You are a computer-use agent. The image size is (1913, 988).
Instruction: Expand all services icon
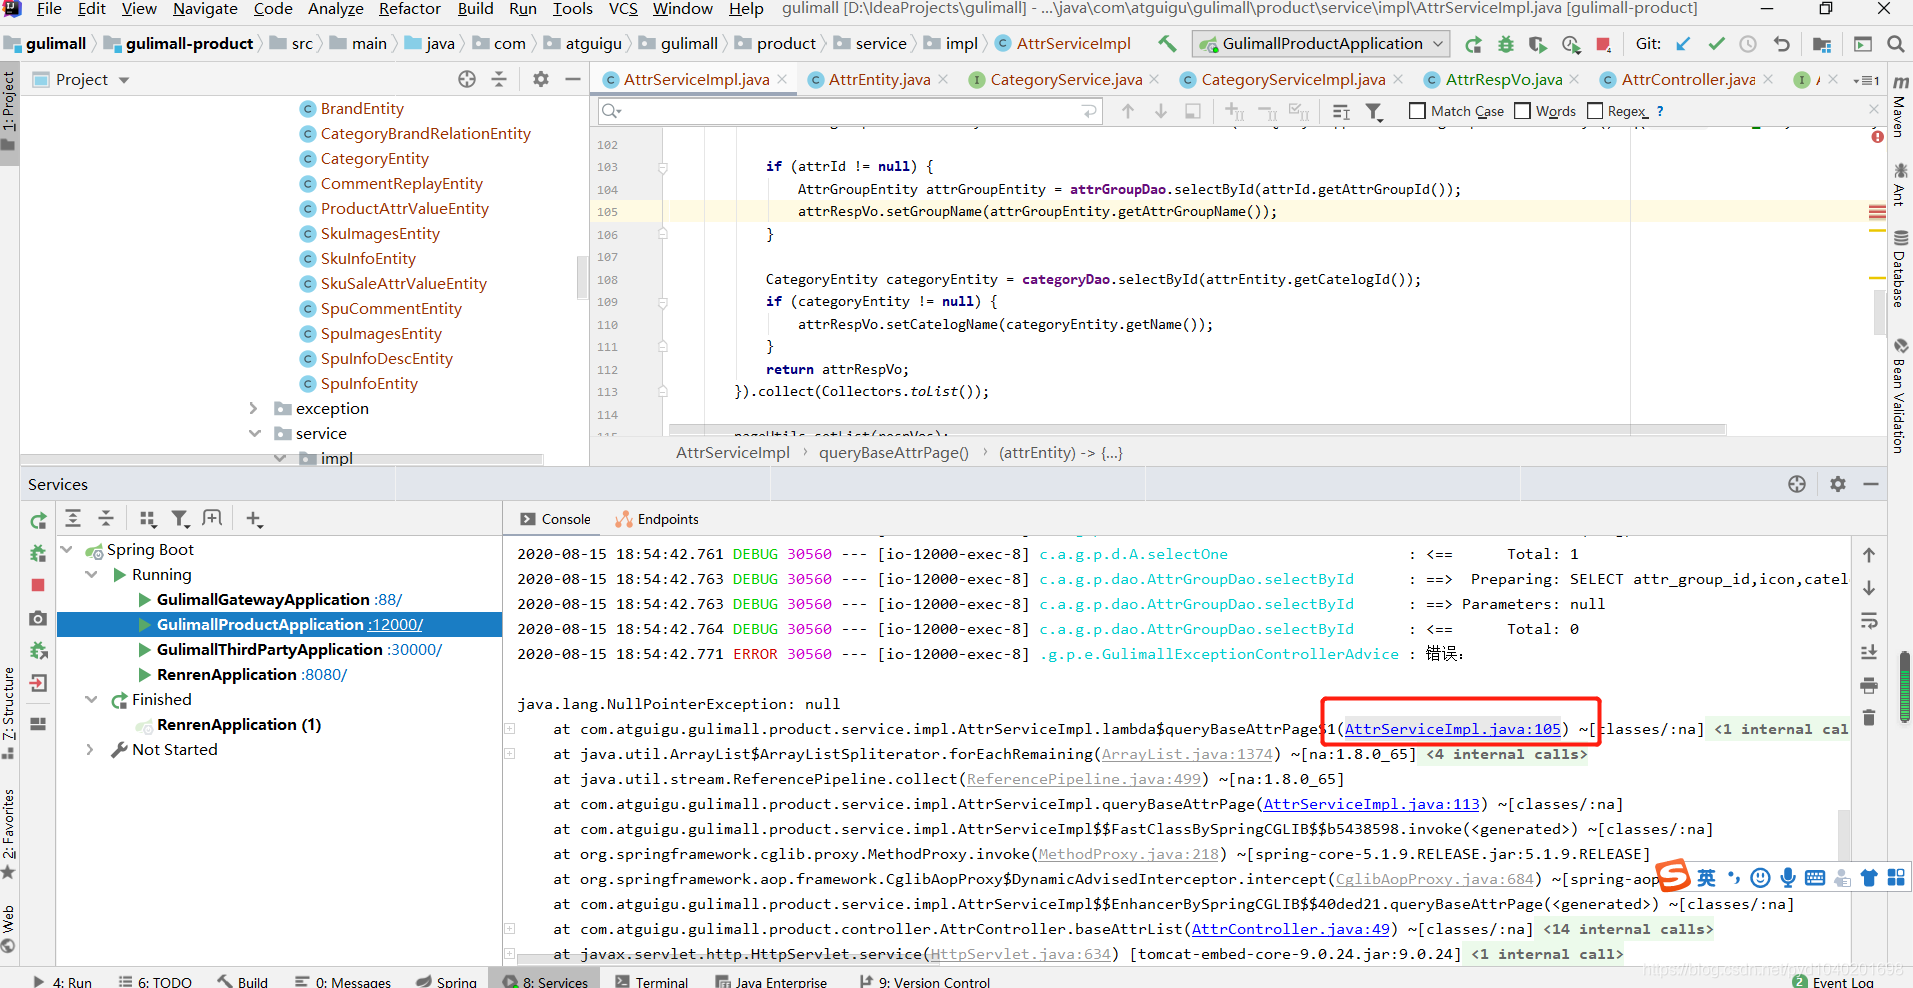73,518
